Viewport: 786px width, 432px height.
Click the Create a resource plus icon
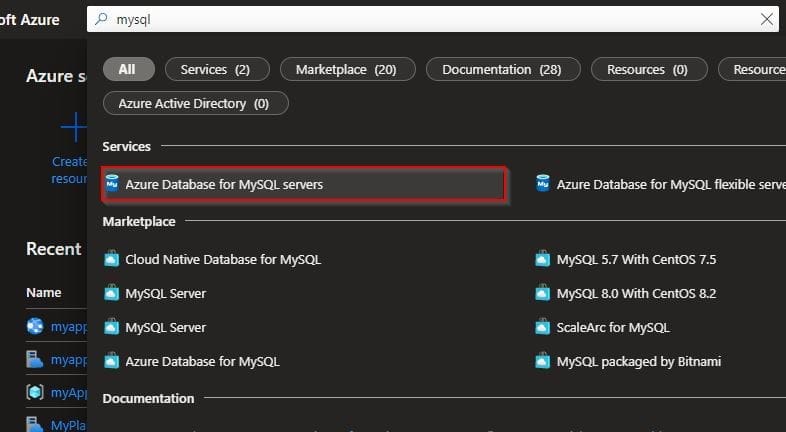tap(73, 127)
